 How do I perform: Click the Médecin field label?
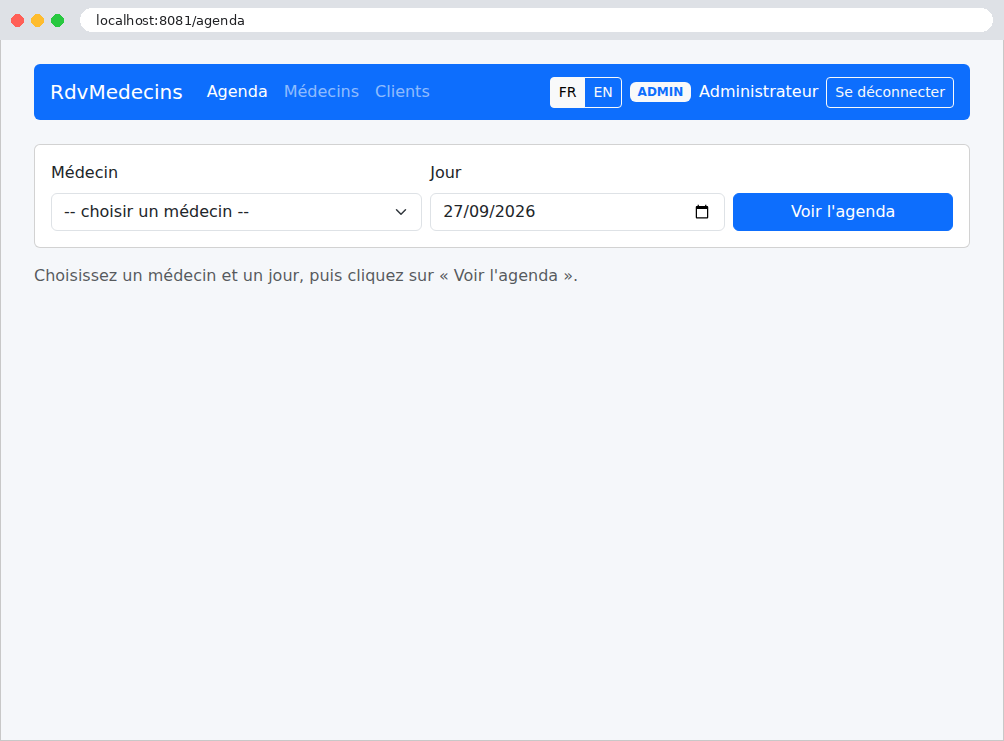click(x=85, y=173)
